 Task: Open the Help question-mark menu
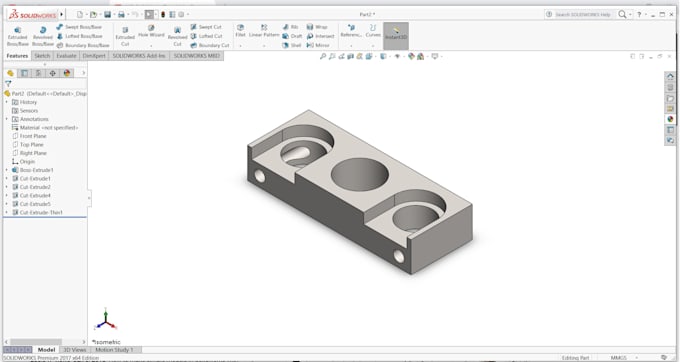pos(639,14)
